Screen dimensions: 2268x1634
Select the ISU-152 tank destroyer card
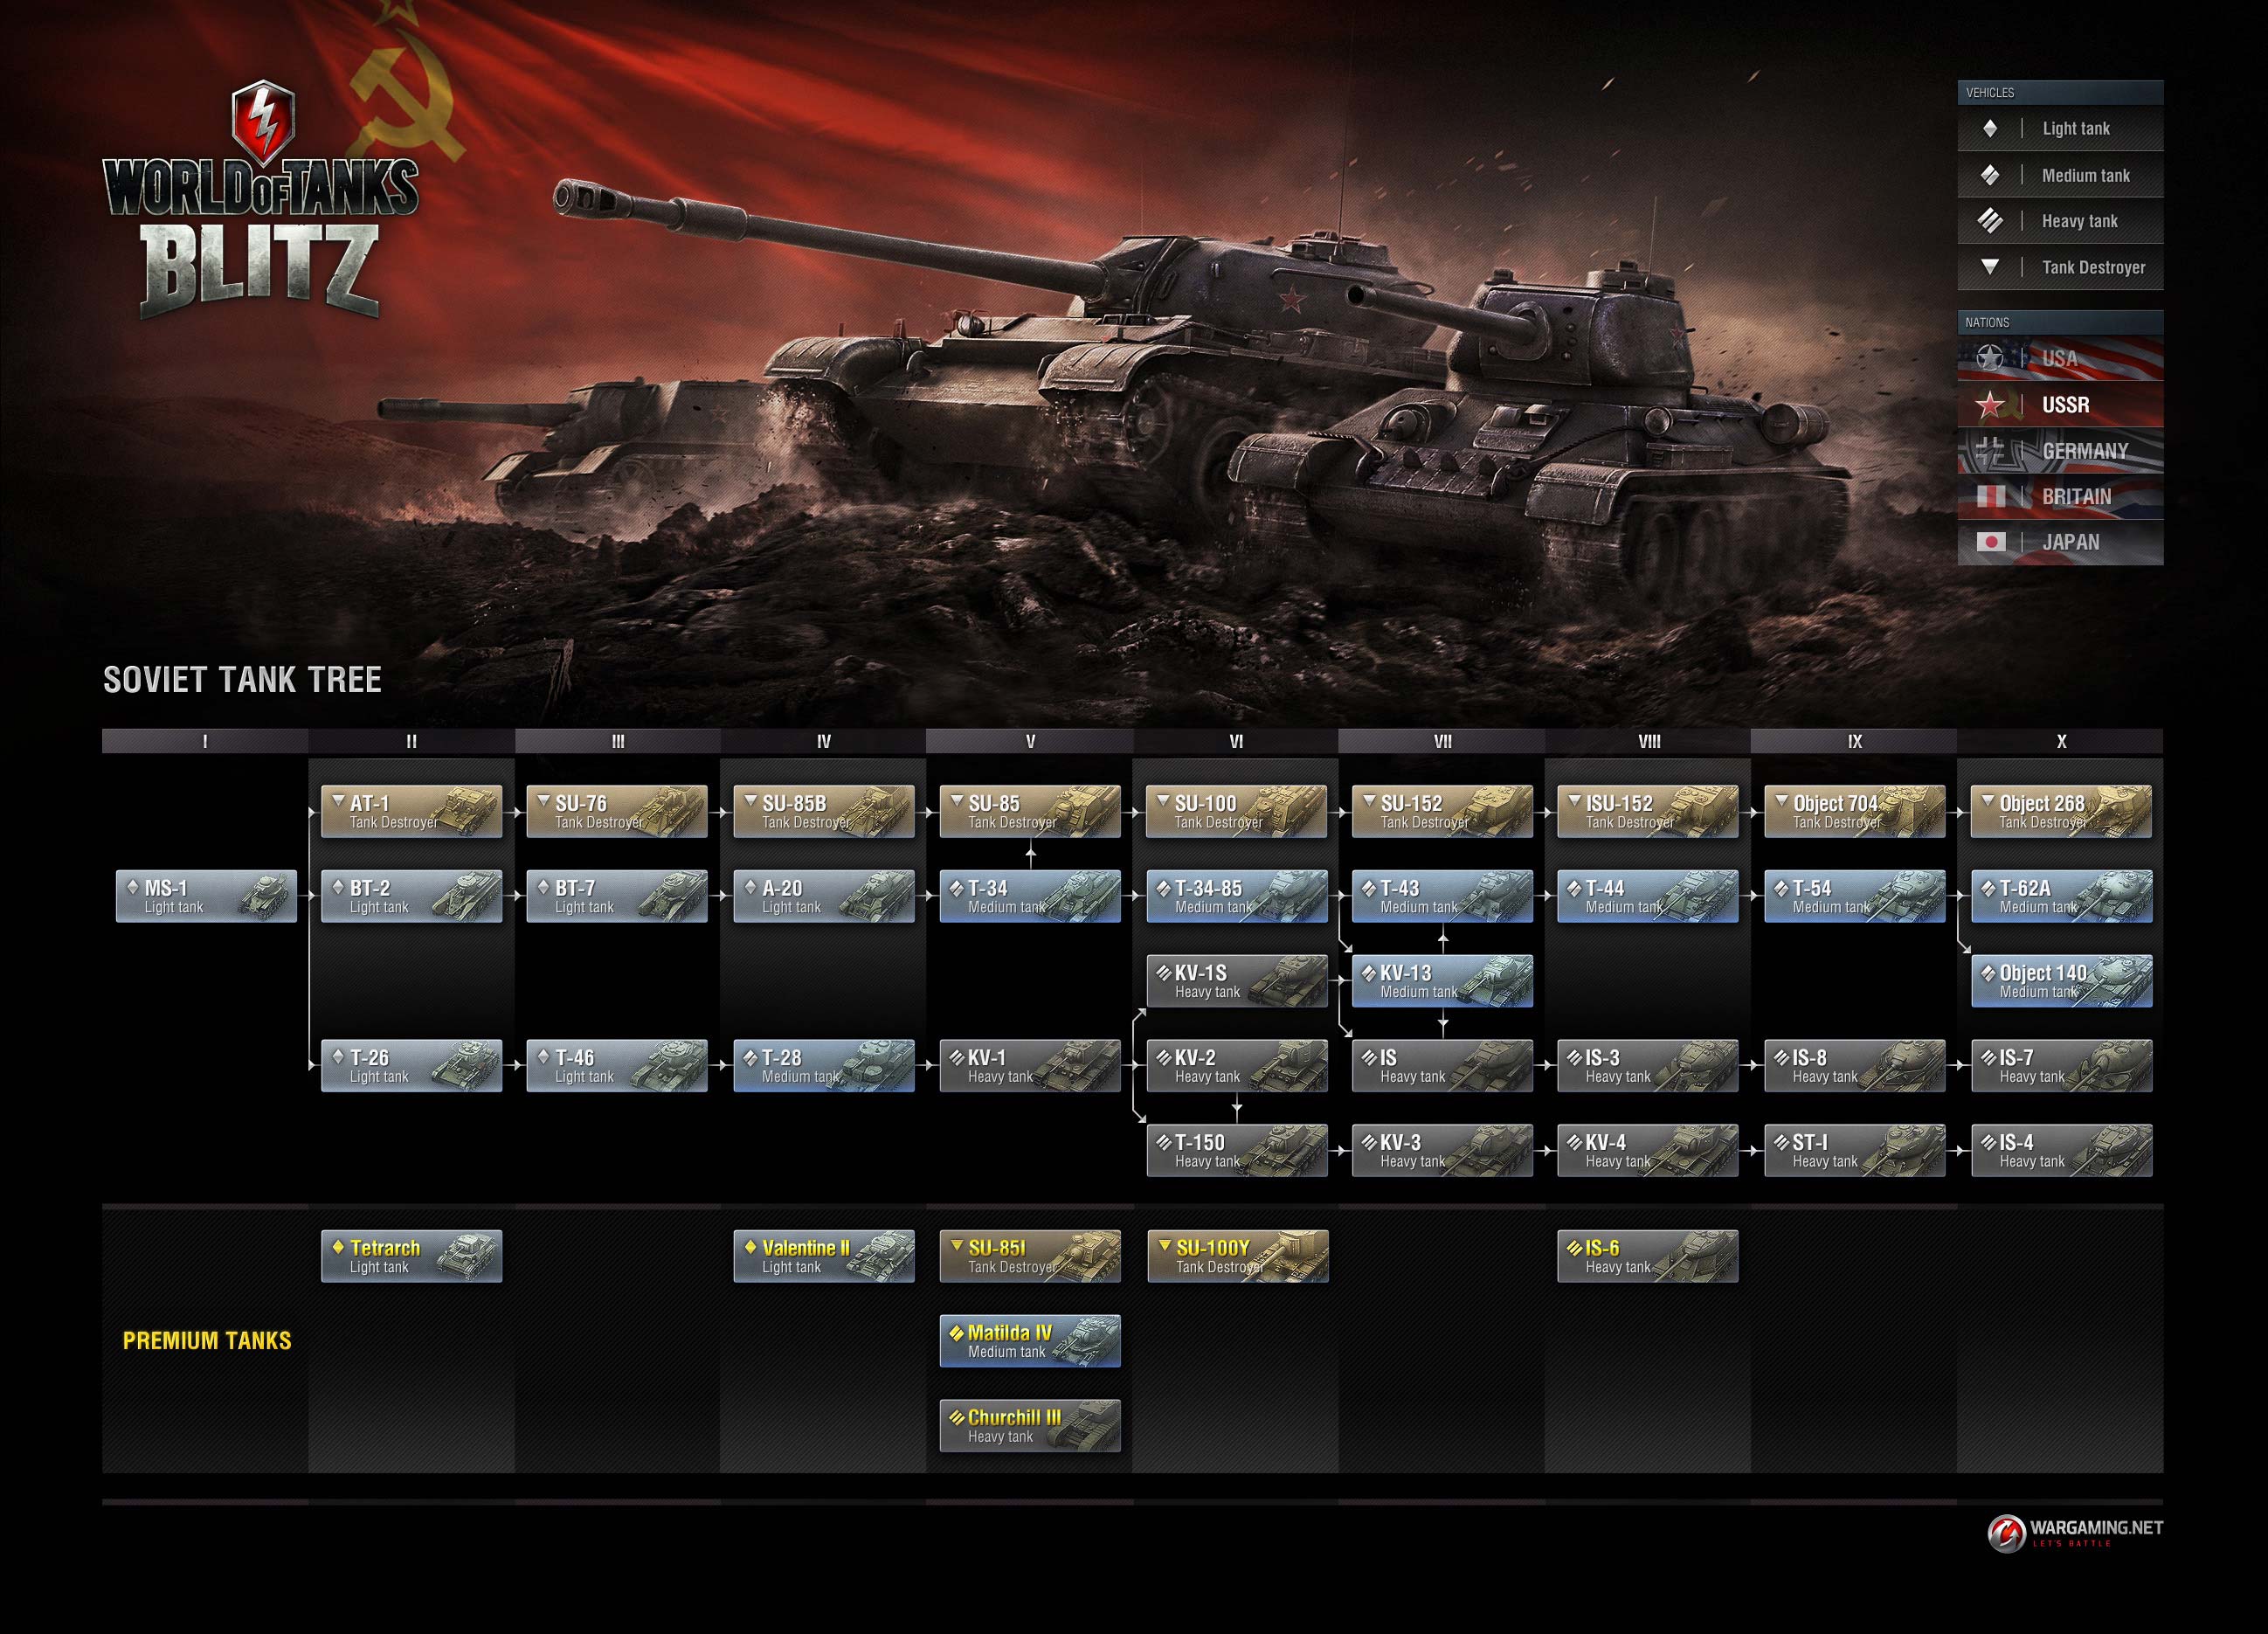click(x=1648, y=811)
